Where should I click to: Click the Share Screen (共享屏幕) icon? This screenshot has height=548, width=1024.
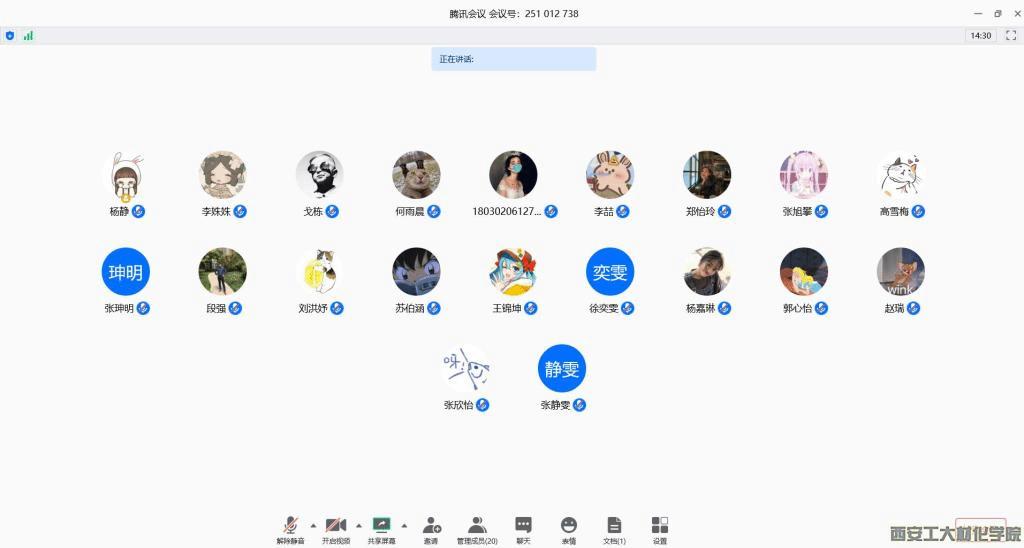(381, 527)
